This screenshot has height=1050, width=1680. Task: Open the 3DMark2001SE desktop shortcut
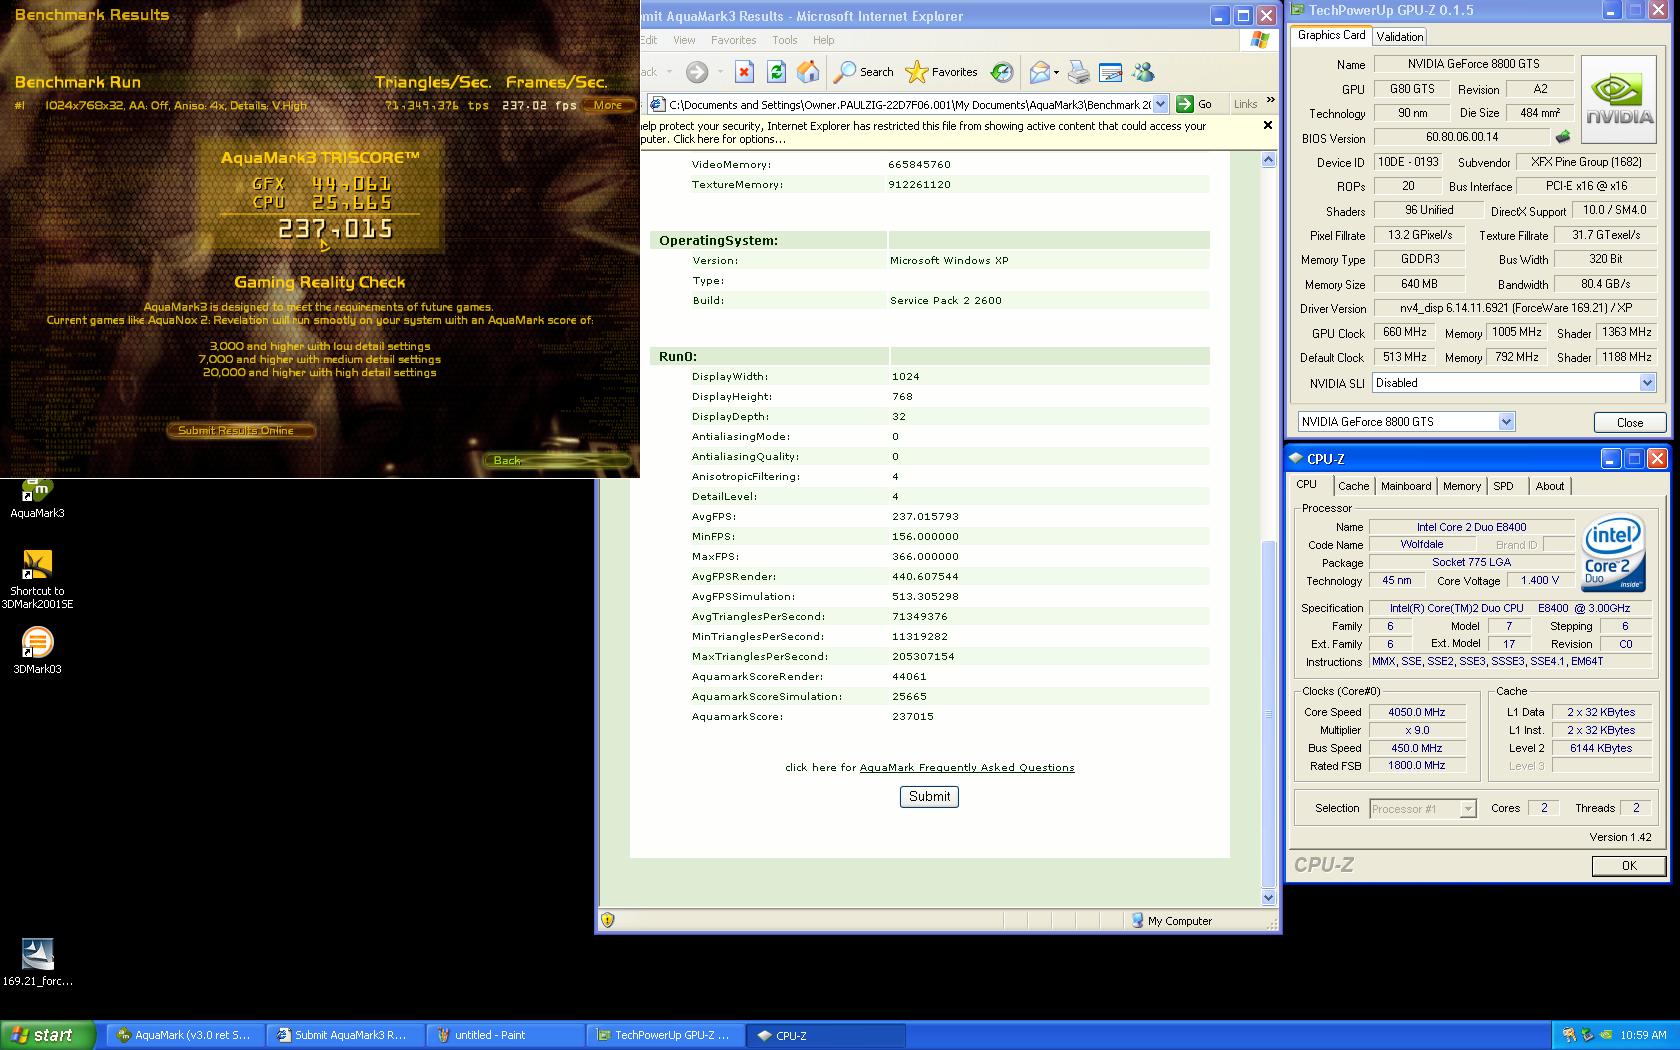coord(37,579)
